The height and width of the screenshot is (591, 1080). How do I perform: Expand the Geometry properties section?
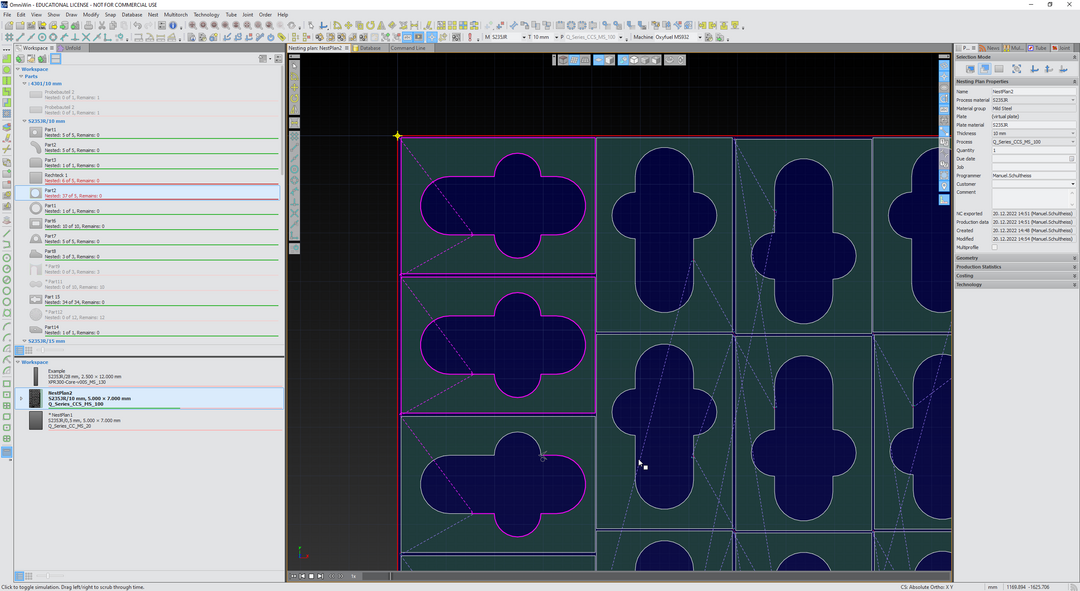tap(1015, 258)
